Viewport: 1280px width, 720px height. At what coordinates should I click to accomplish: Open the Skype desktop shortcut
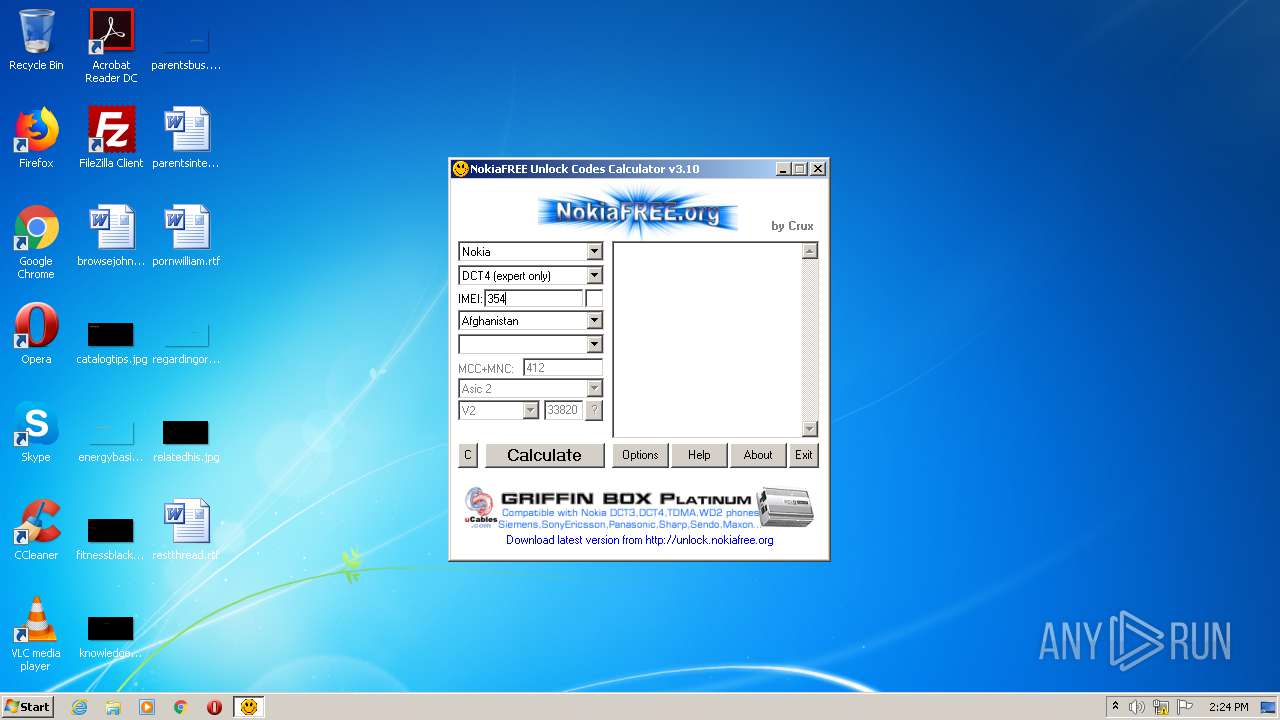(x=36, y=432)
